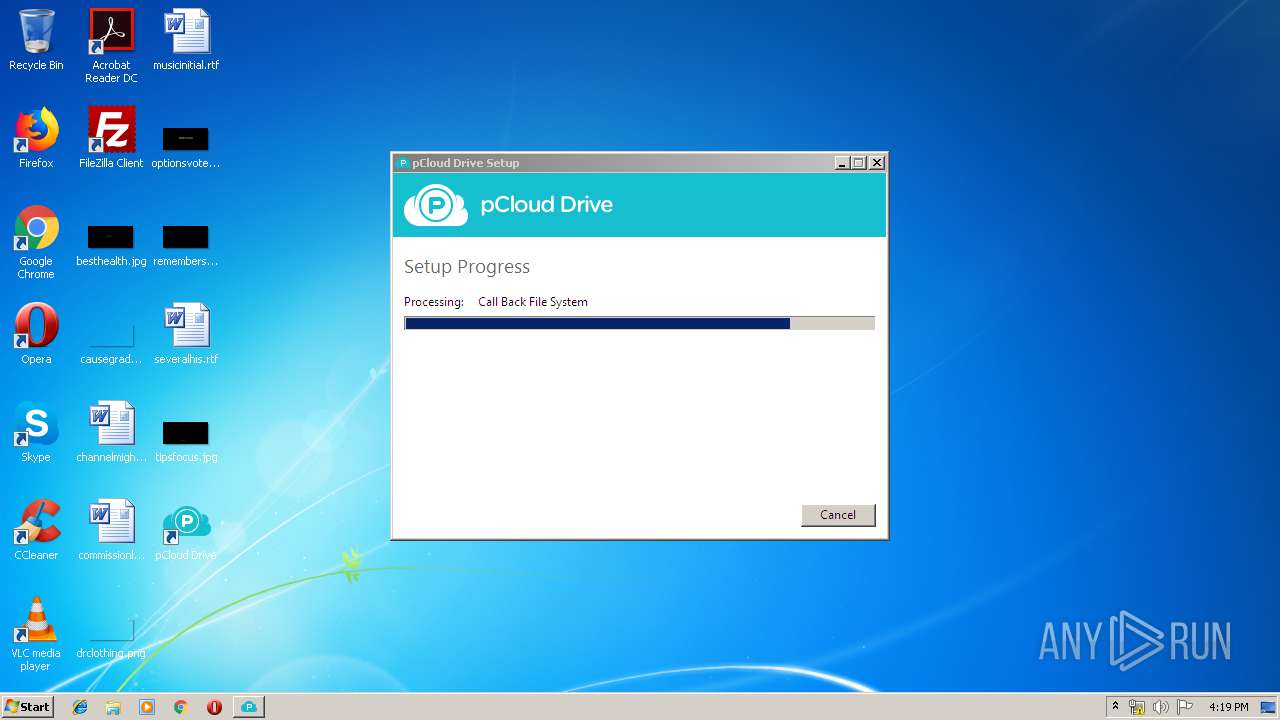Open Windows Explorer from taskbar
The image size is (1280, 720).
113,707
